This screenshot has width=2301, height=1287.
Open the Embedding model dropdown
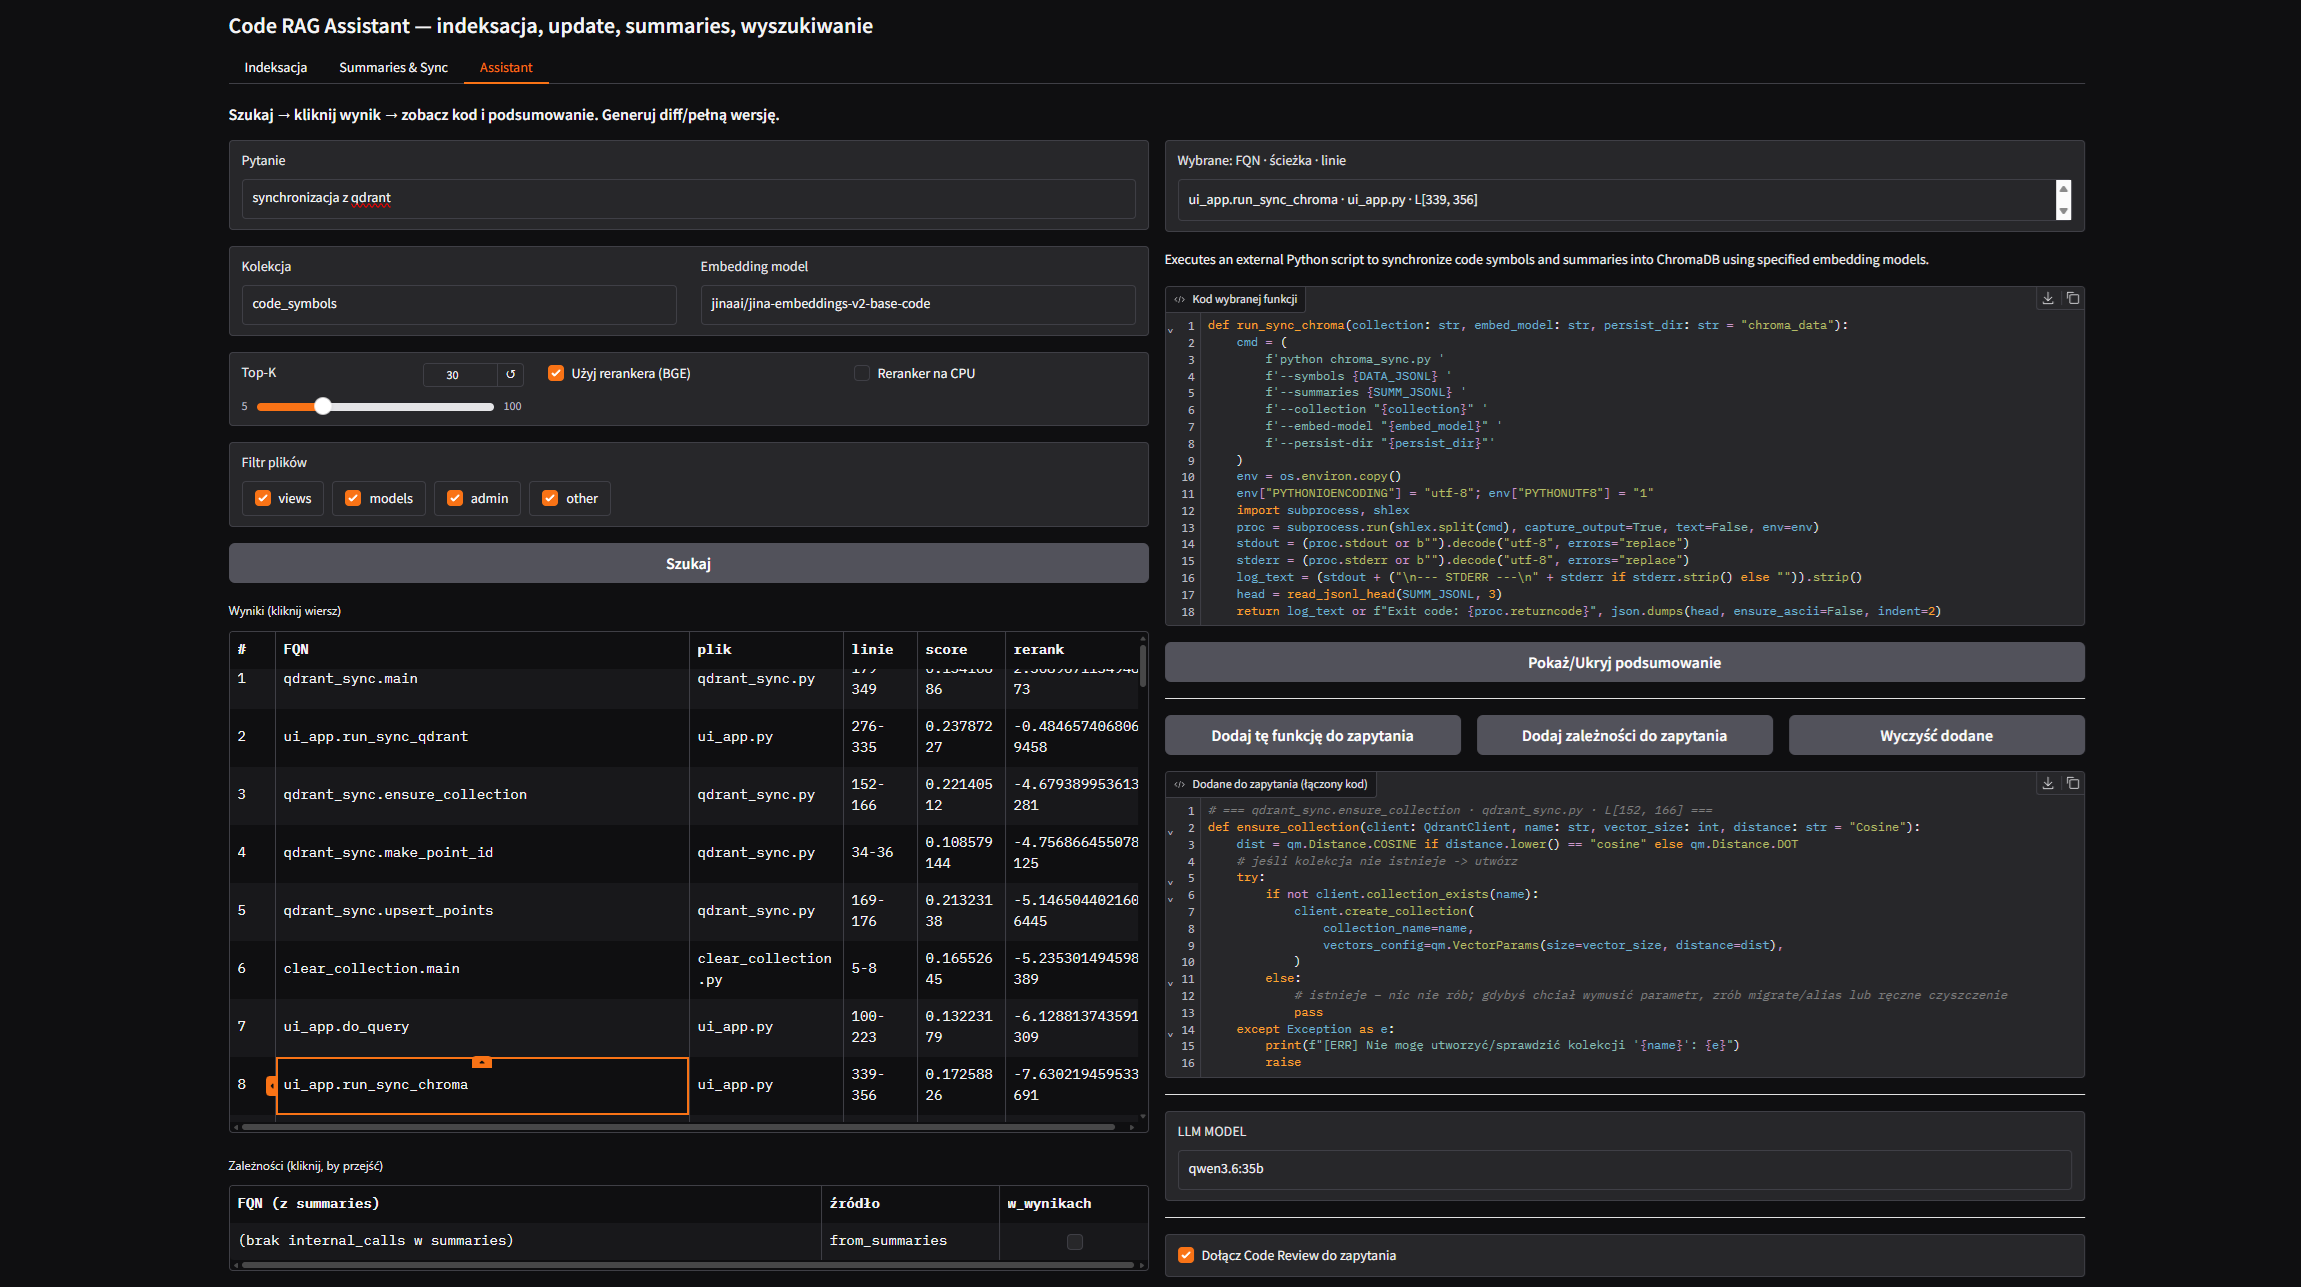pyautogui.click(x=917, y=304)
